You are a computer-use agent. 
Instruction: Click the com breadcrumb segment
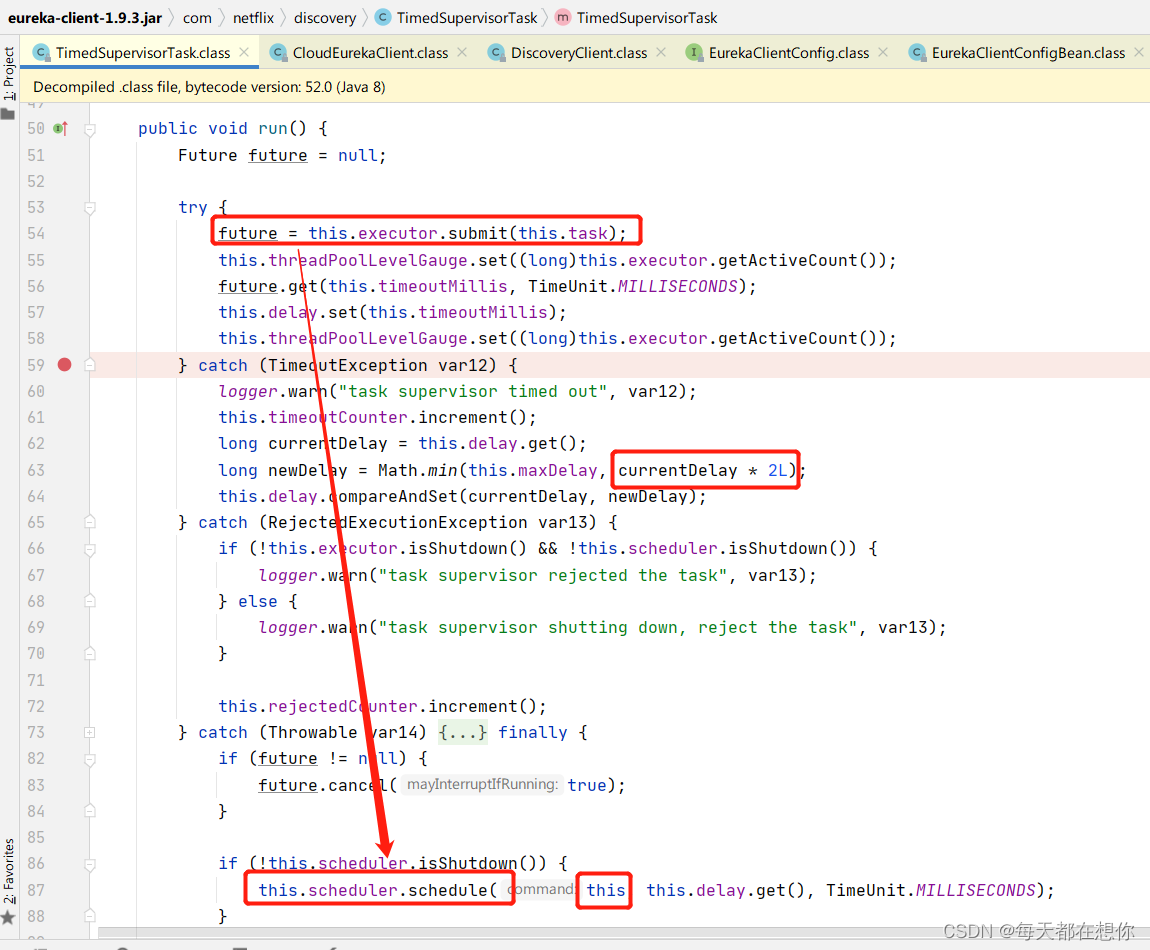(197, 18)
